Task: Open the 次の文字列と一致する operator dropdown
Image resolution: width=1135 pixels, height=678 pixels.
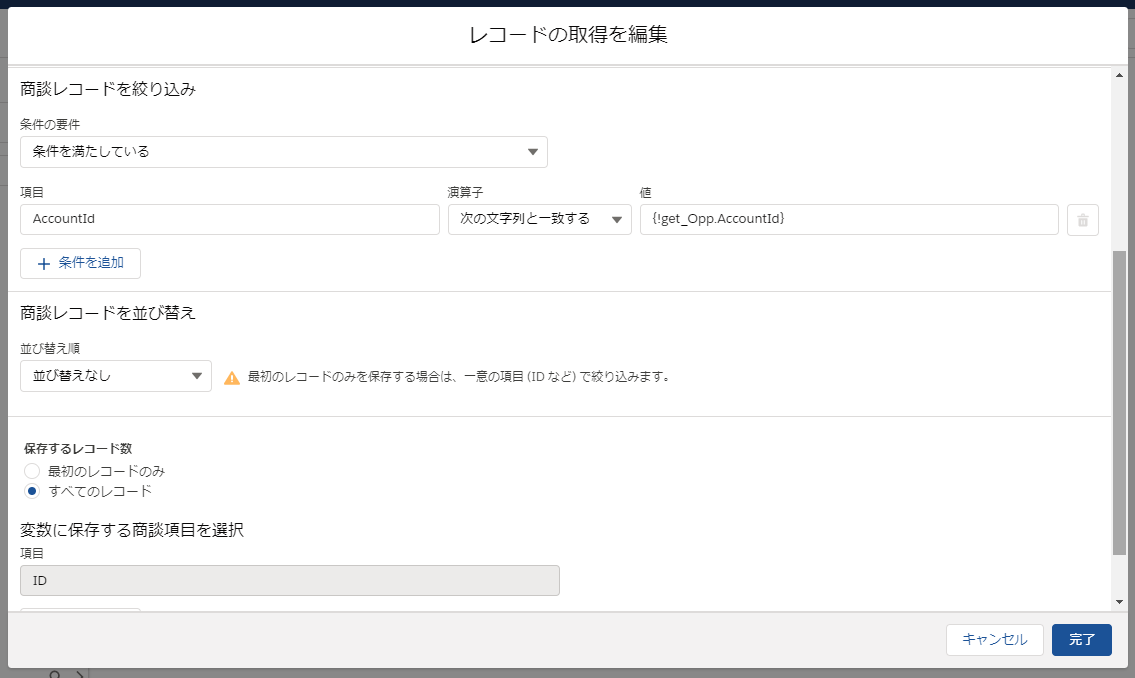Action: (x=539, y=219)
